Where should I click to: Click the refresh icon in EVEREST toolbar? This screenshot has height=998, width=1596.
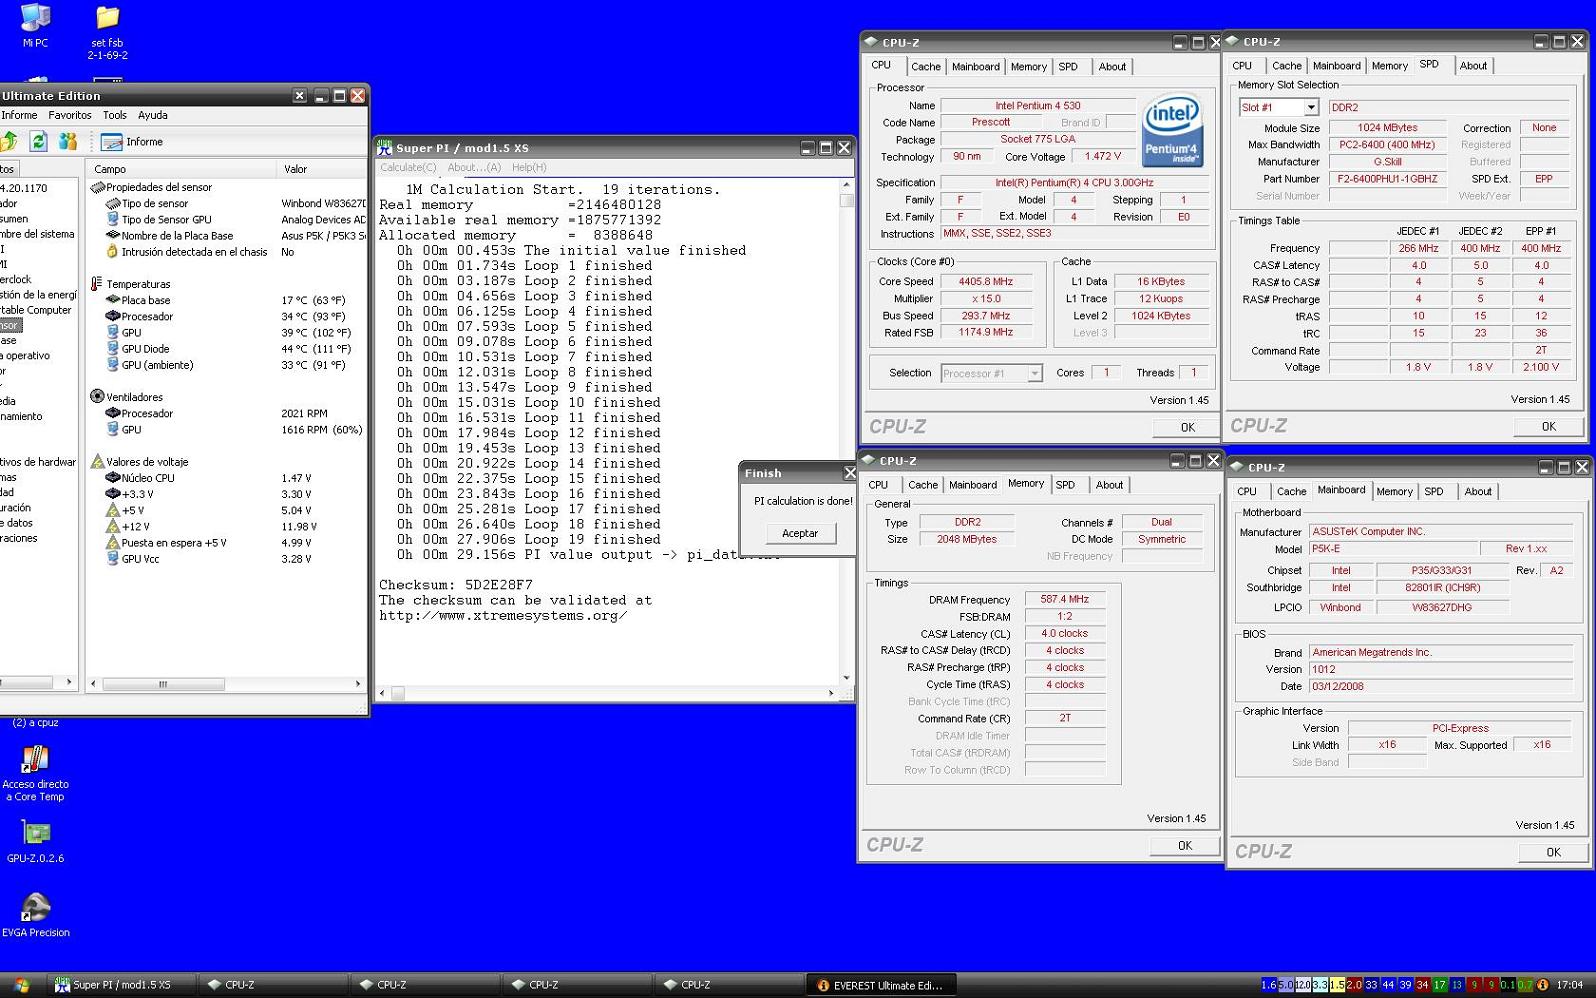point(38,141)
